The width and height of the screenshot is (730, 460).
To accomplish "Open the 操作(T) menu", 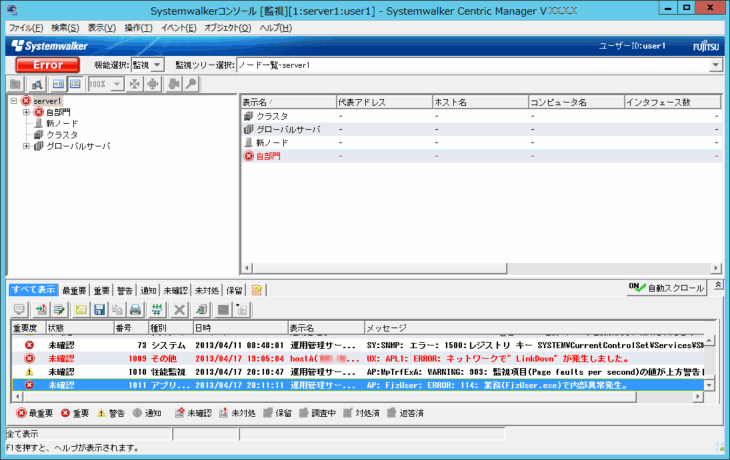I will (138, 28).
